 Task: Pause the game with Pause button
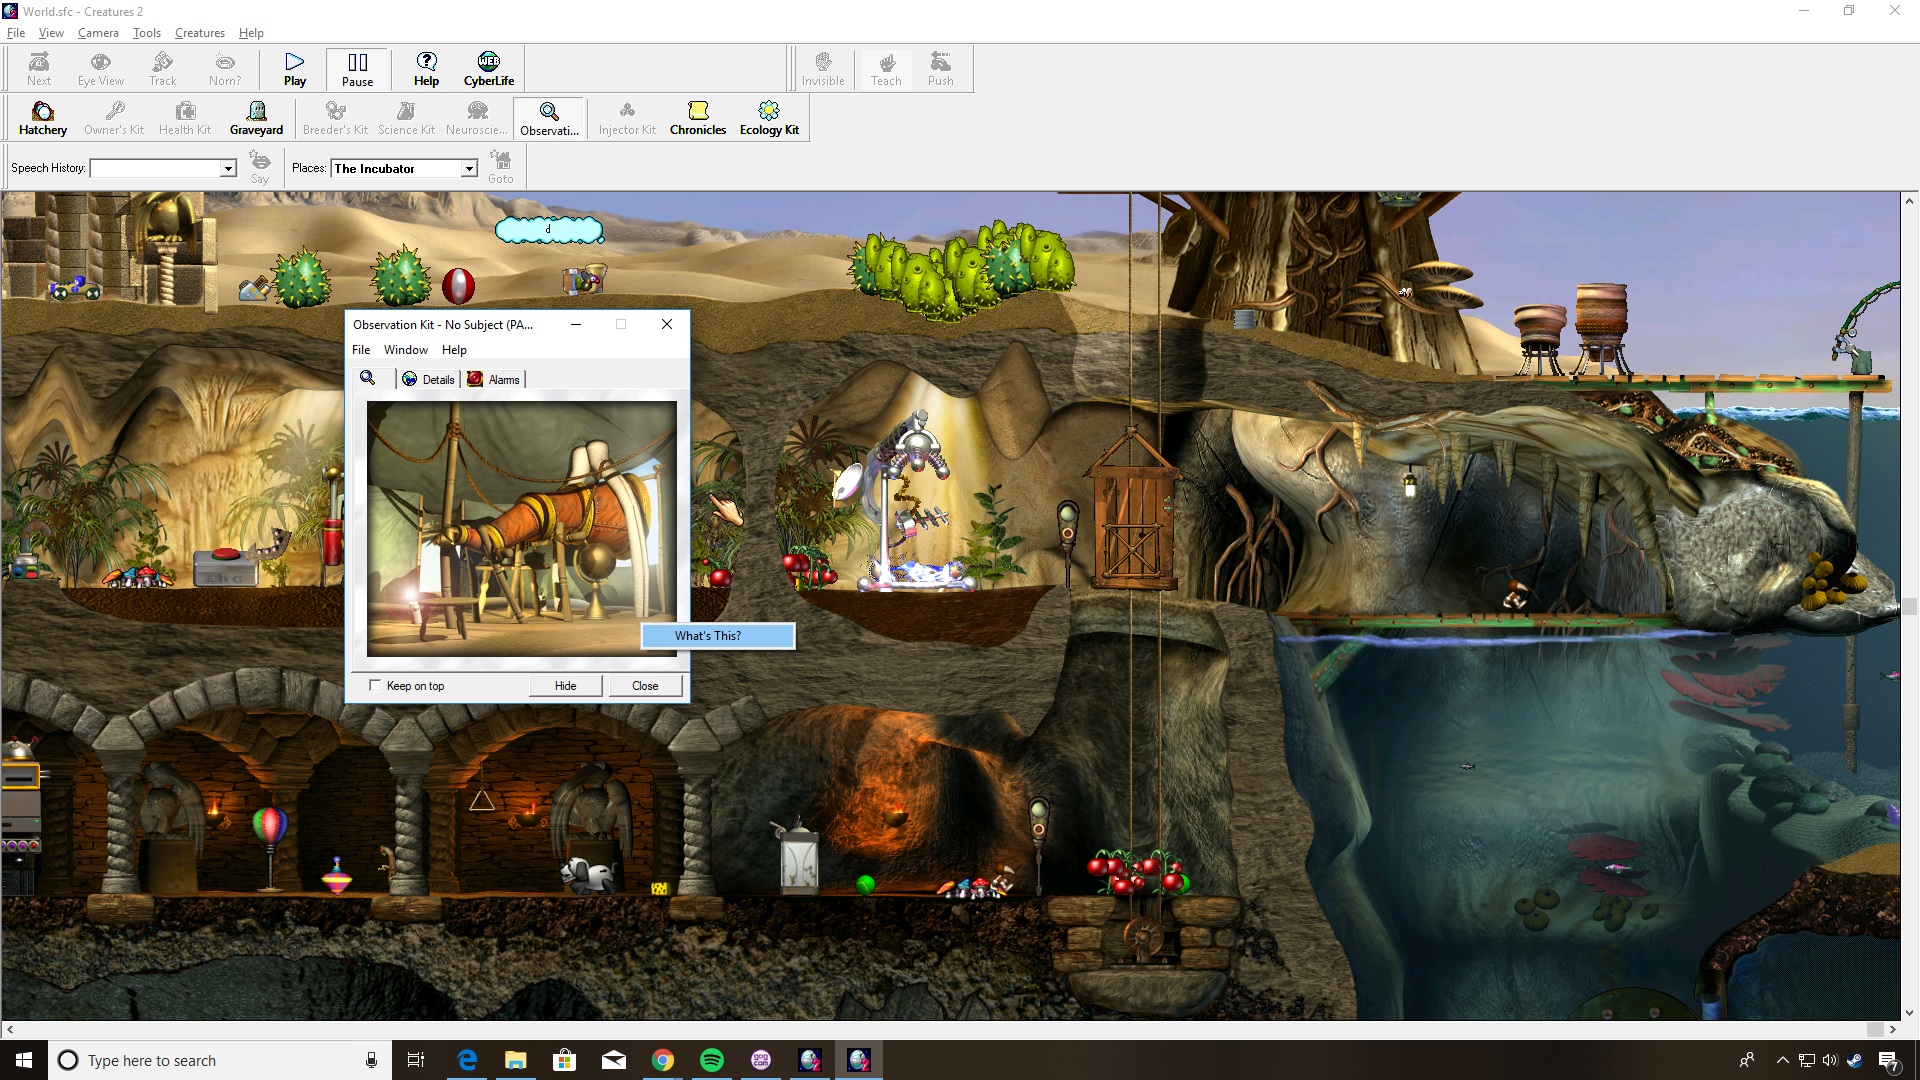(357, 69)
